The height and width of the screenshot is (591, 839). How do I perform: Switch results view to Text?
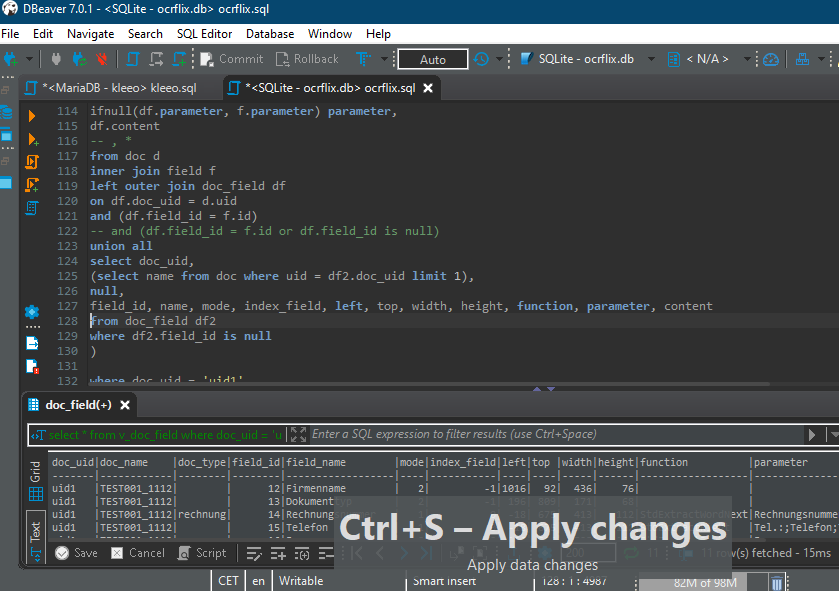click(35, 538)
